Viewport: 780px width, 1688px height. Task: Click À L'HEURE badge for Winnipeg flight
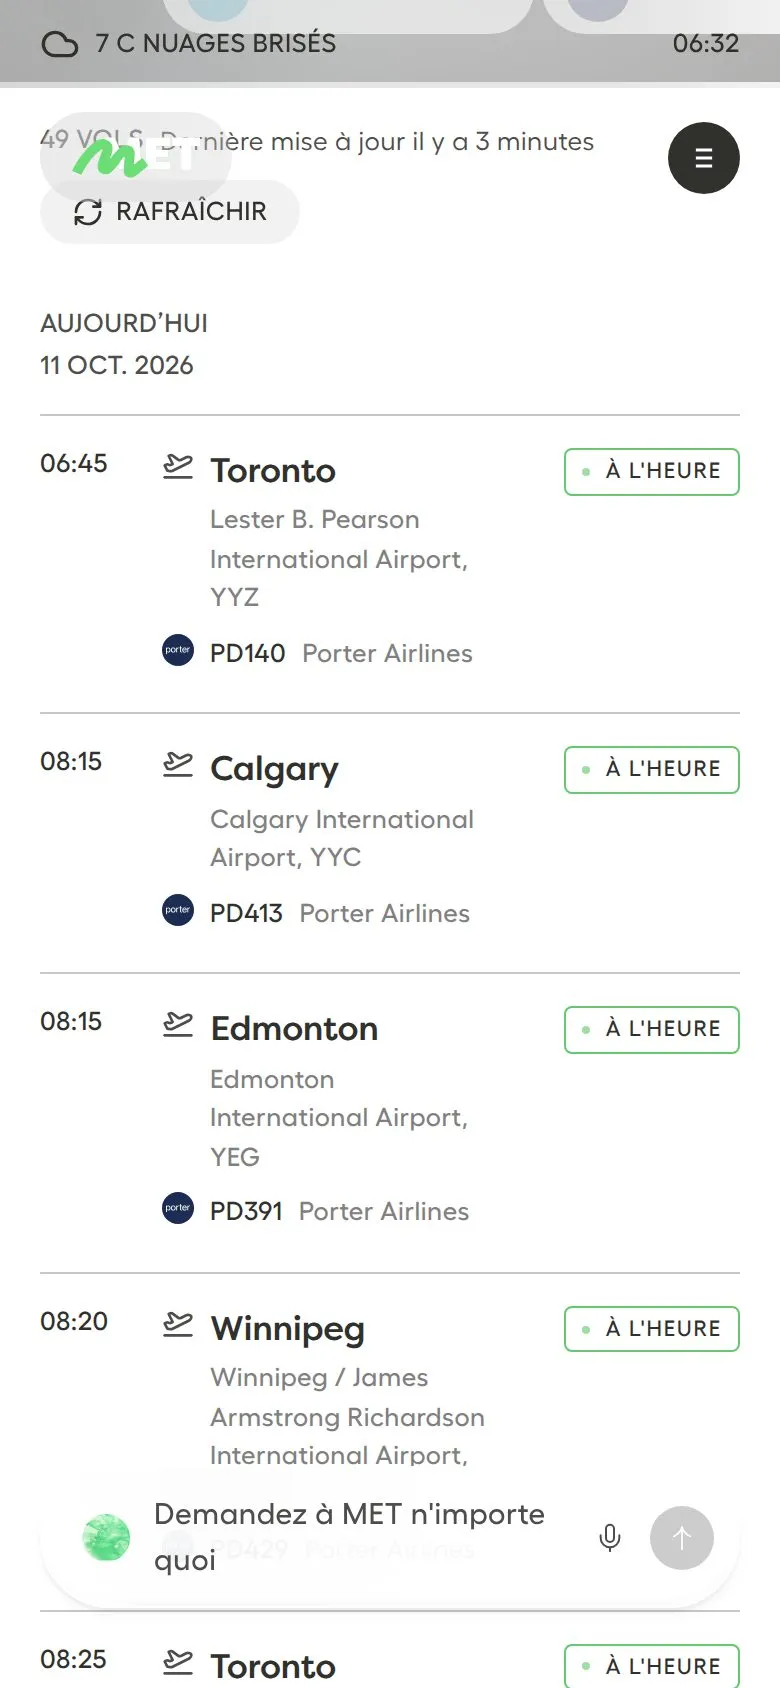652,1329
